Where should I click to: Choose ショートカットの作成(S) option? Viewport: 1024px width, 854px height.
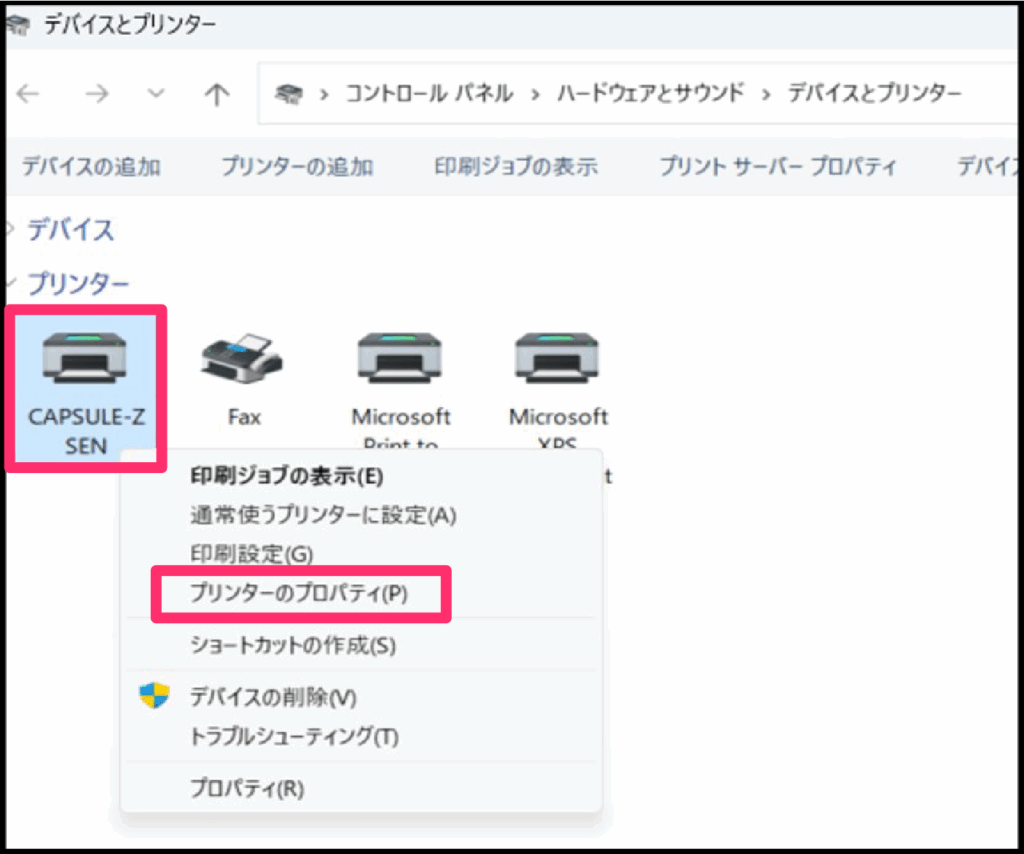tap(293, 646)
